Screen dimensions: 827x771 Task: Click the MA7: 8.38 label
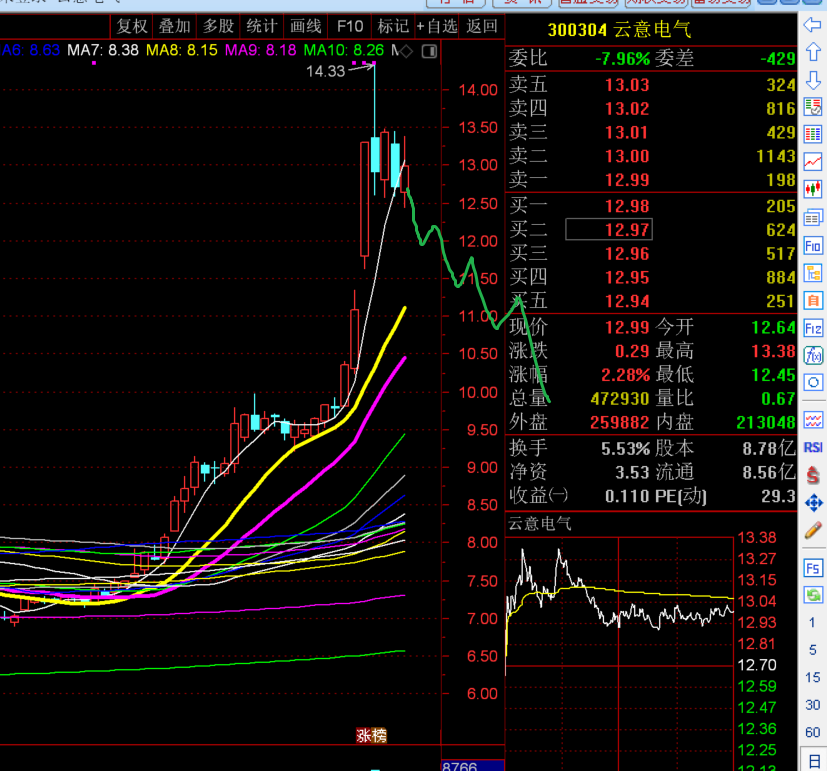pyautogui.click(x=103, y=51)
